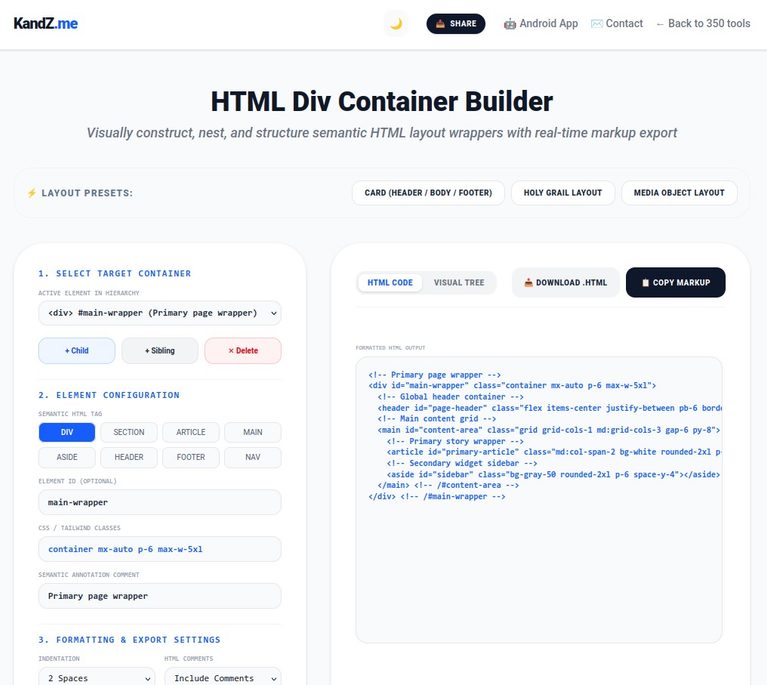
Task: Copy the markup to clipboard
Action: pos(676,283)
